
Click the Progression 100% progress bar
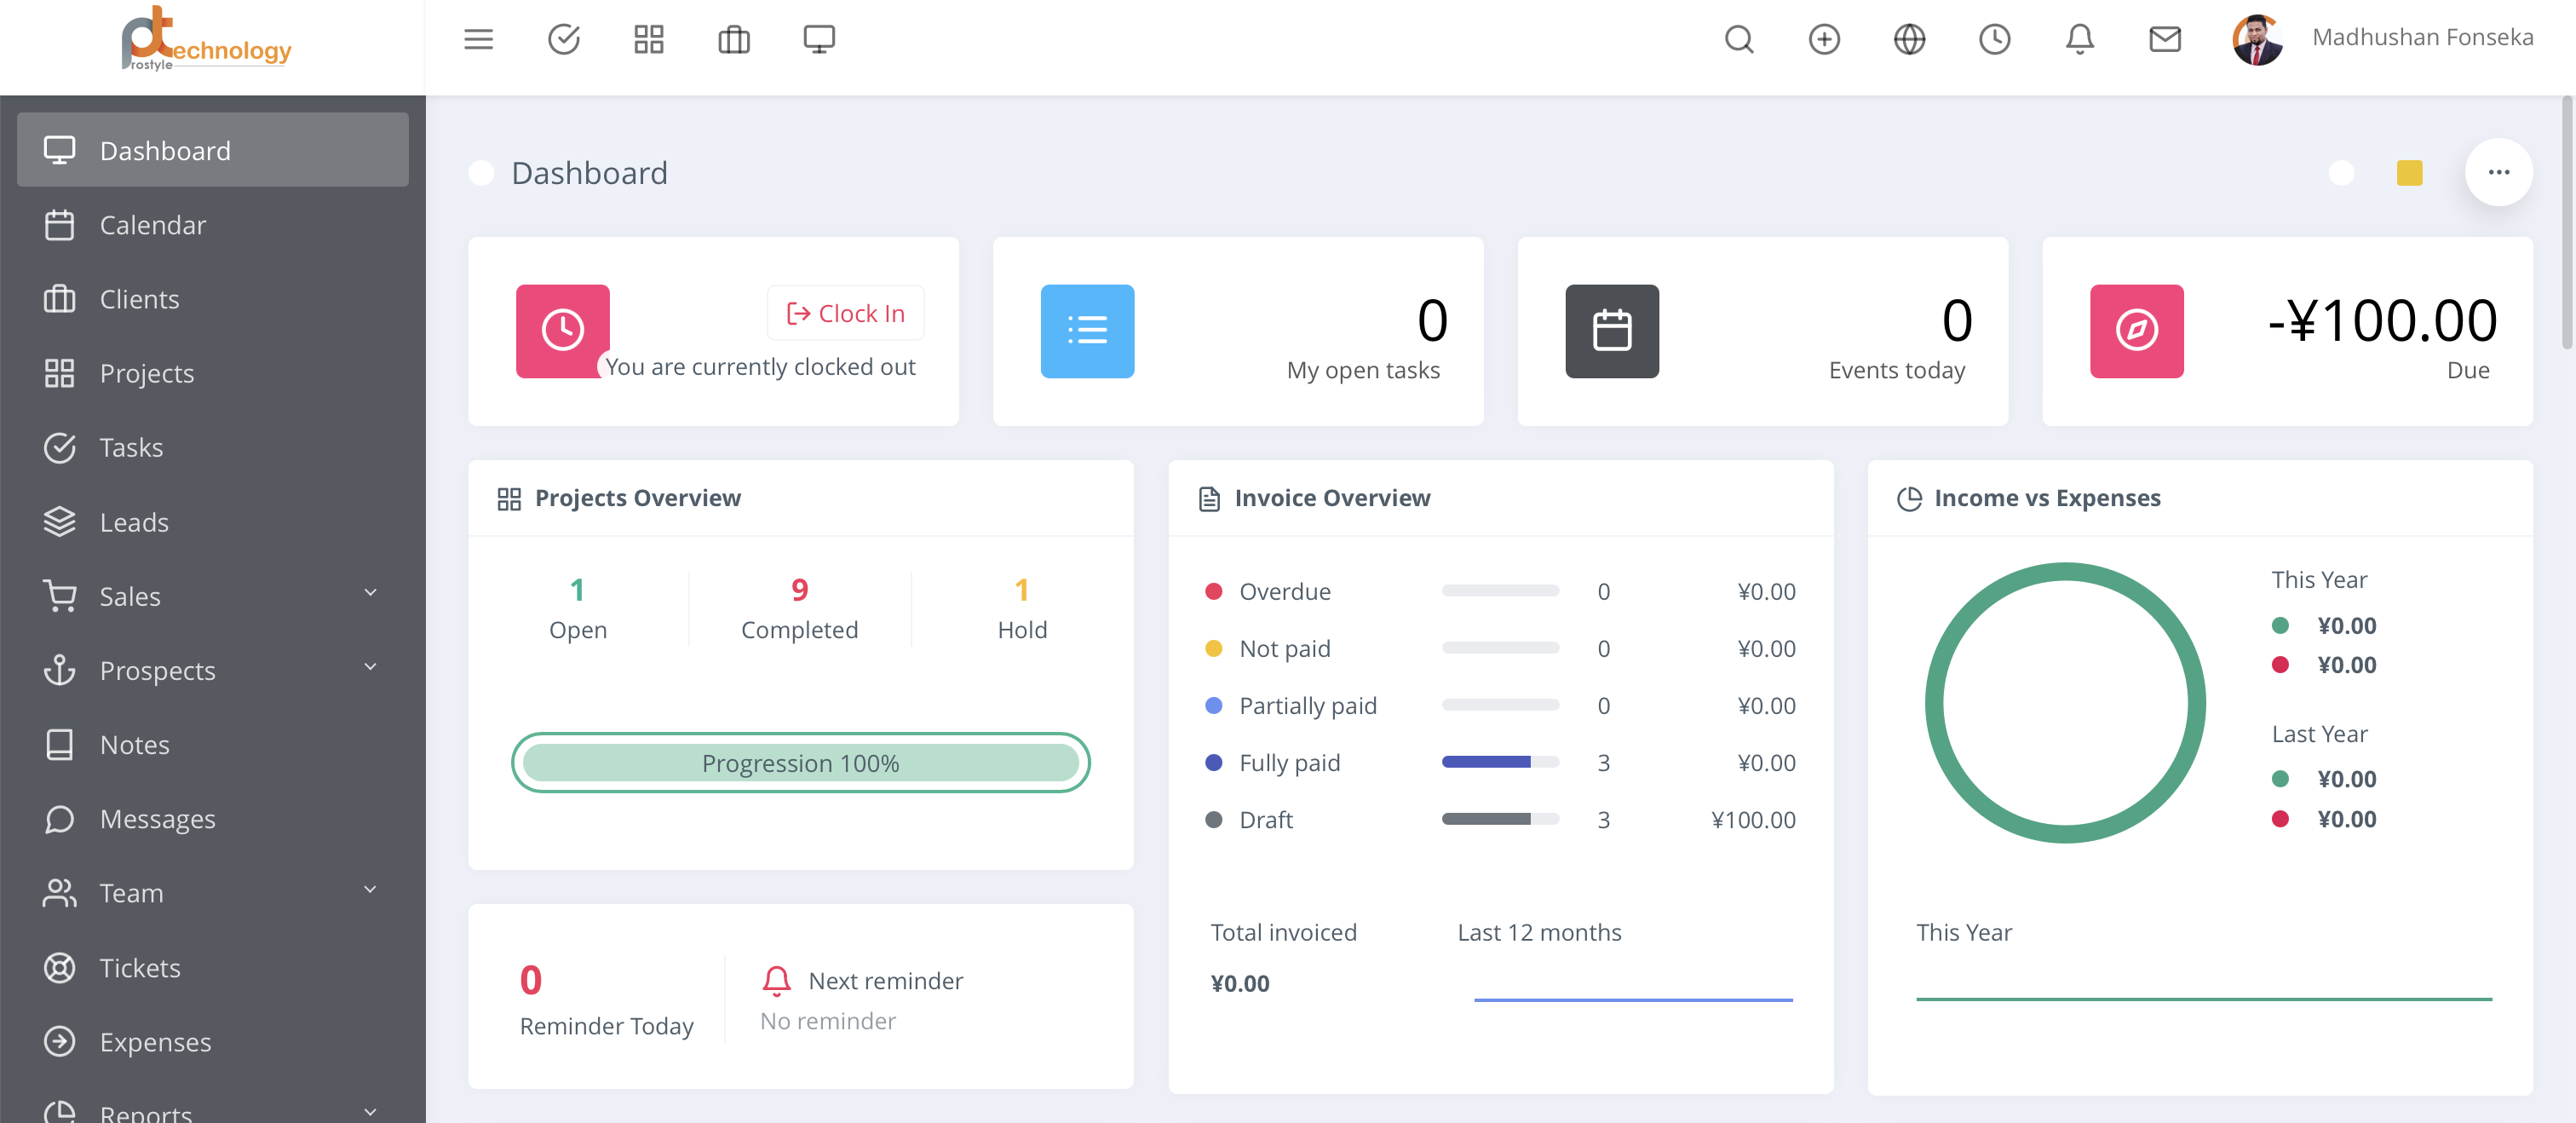[x=800, y=763]
